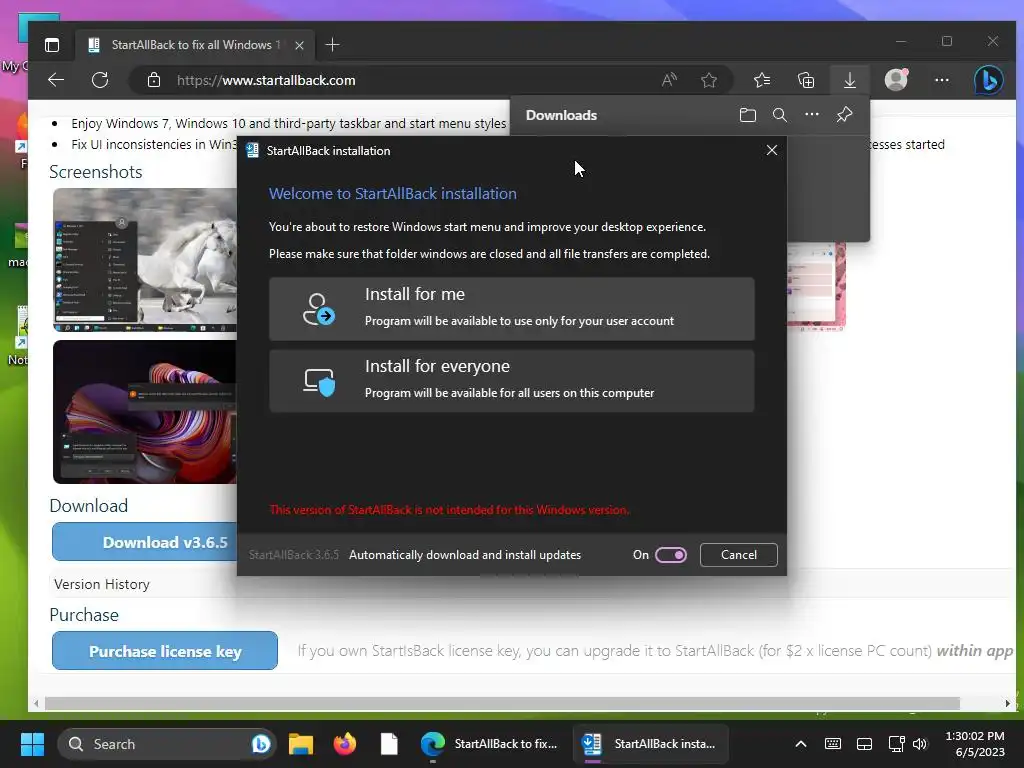This screenshot has width=1024, height=768.
Task: Open the Edge profile avatar
Action: tap(896, 80)
